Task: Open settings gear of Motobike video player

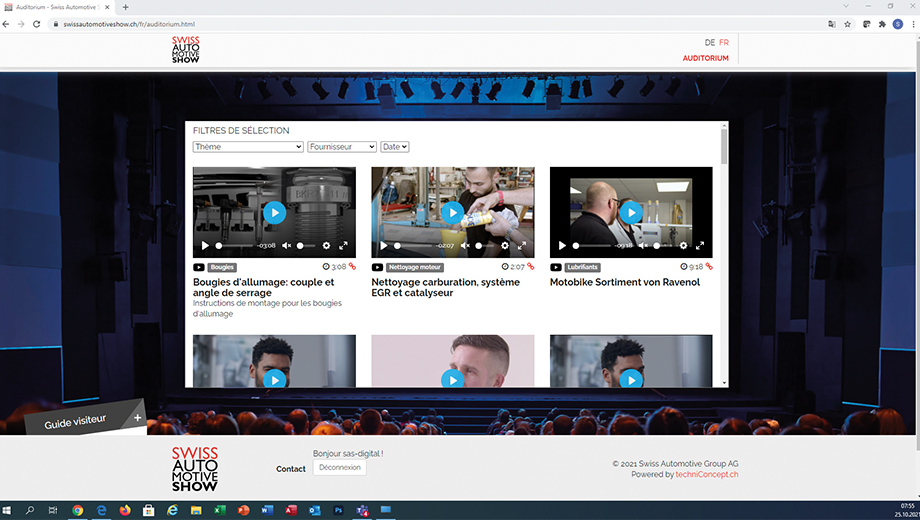Action: point(683,245)
